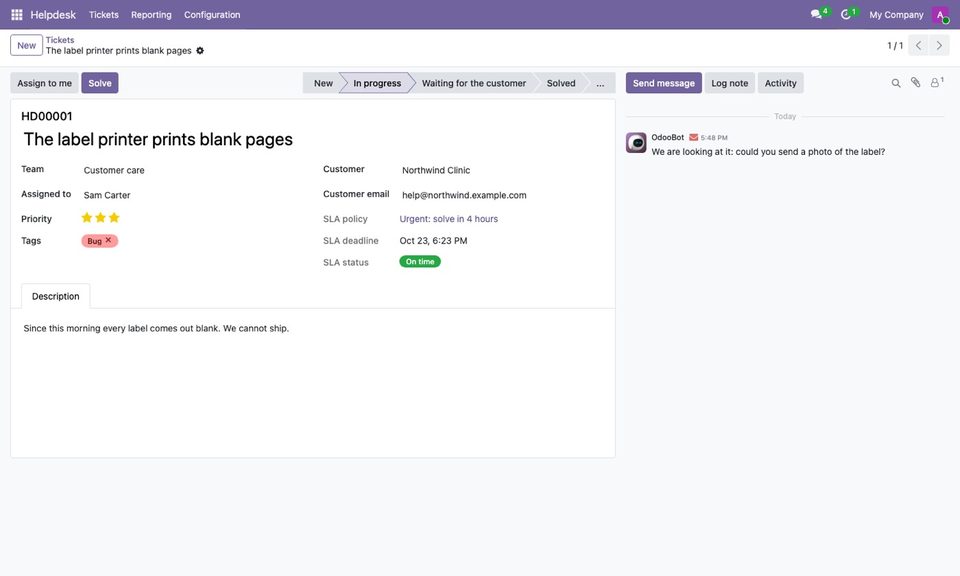Open the Reporting menu
The width and height of the screenshot is (960, 576).
click(x=151, y=15)
